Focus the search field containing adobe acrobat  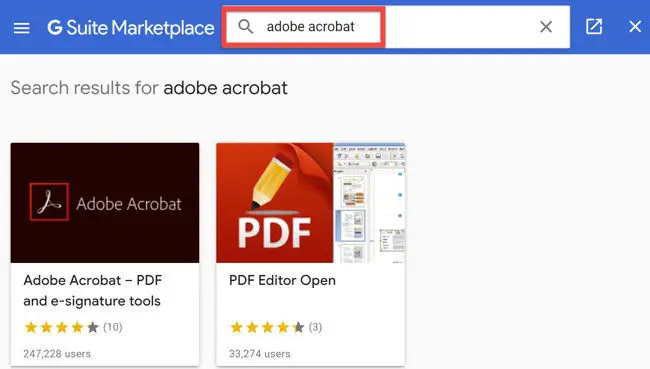[396, 27]
